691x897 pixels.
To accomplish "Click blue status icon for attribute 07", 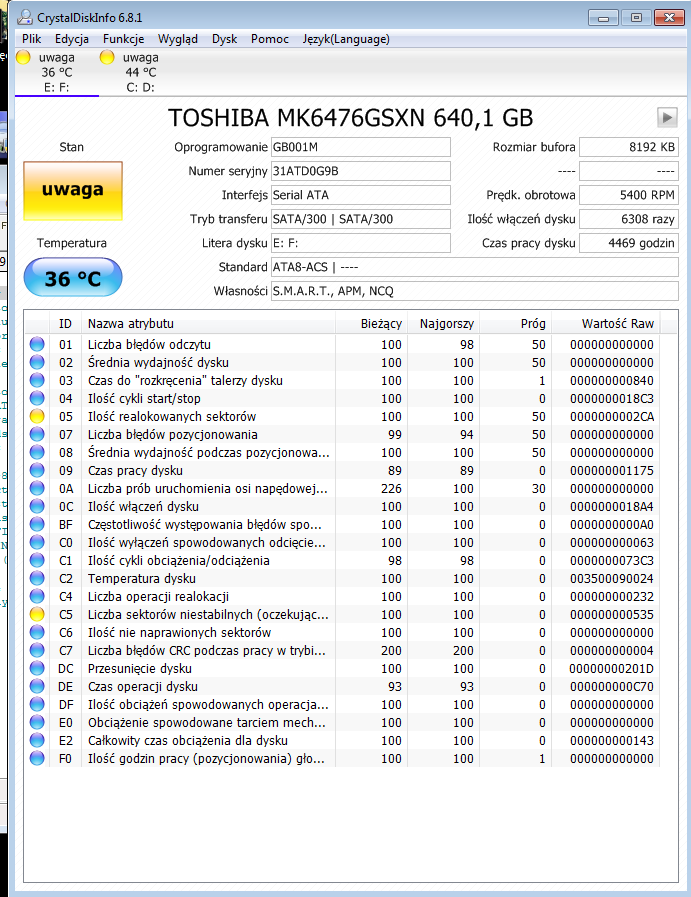I will pos(37,434).
